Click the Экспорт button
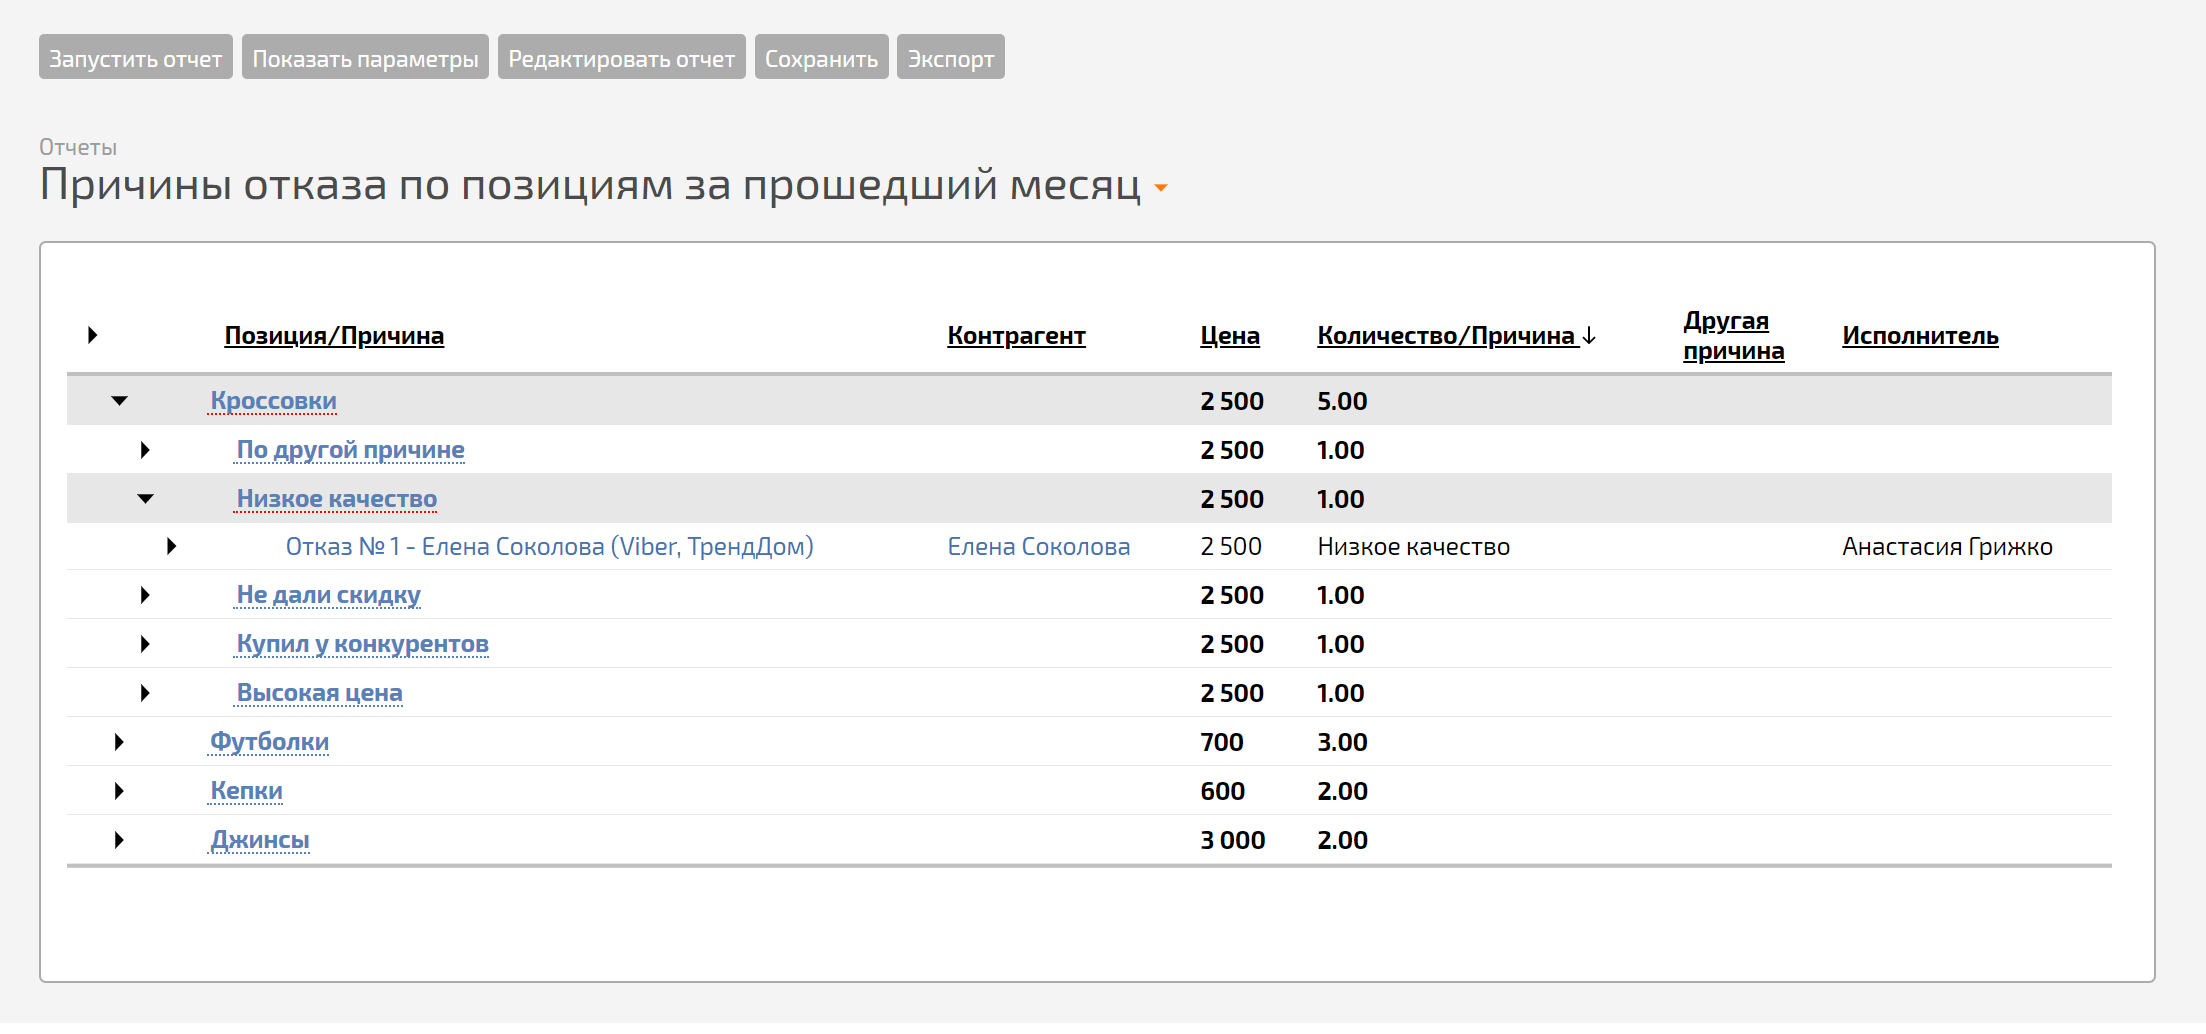 tap(951, 58)
